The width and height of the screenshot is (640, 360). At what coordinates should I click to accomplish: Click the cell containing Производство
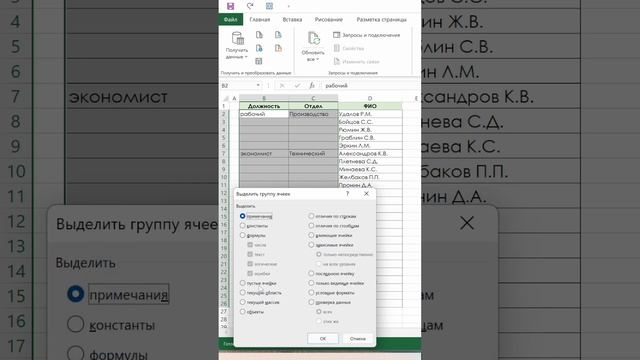point(313,114)
